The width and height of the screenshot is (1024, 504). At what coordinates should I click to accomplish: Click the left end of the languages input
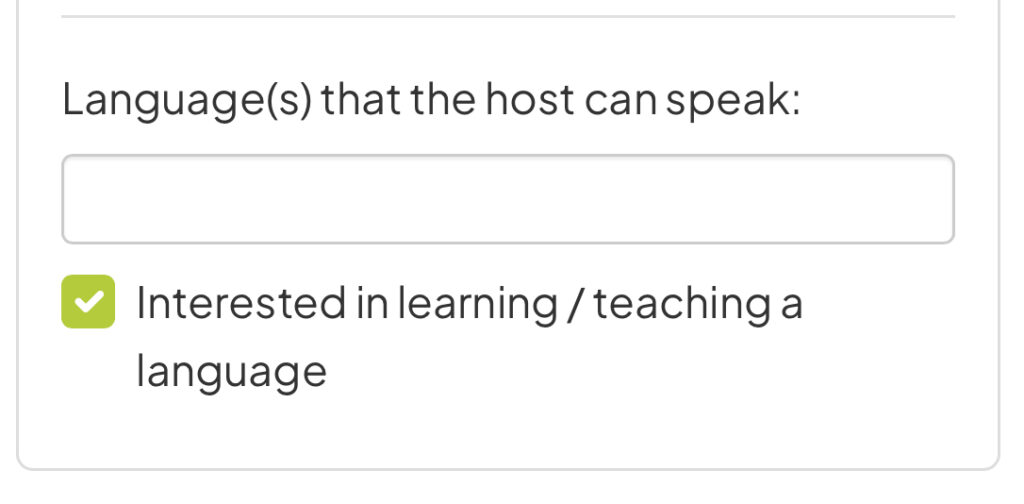click(85, 199)
